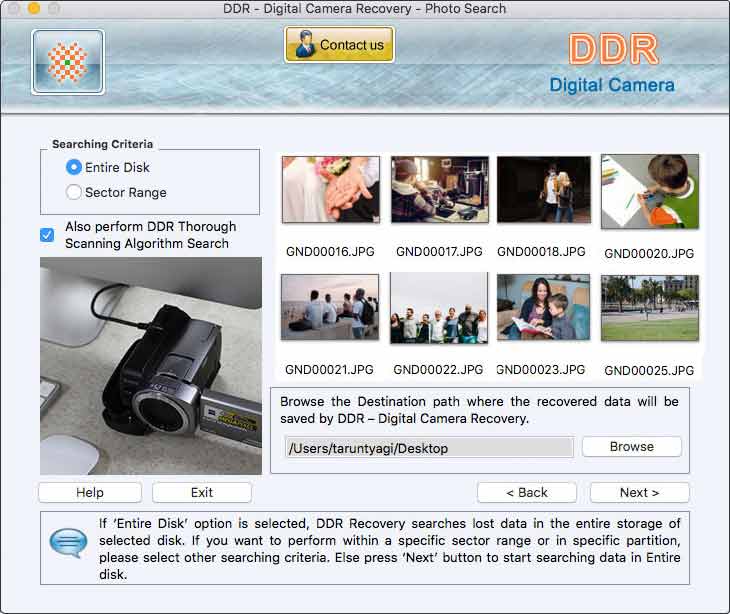Click the DDR checkered logo icon

[68, 62]
